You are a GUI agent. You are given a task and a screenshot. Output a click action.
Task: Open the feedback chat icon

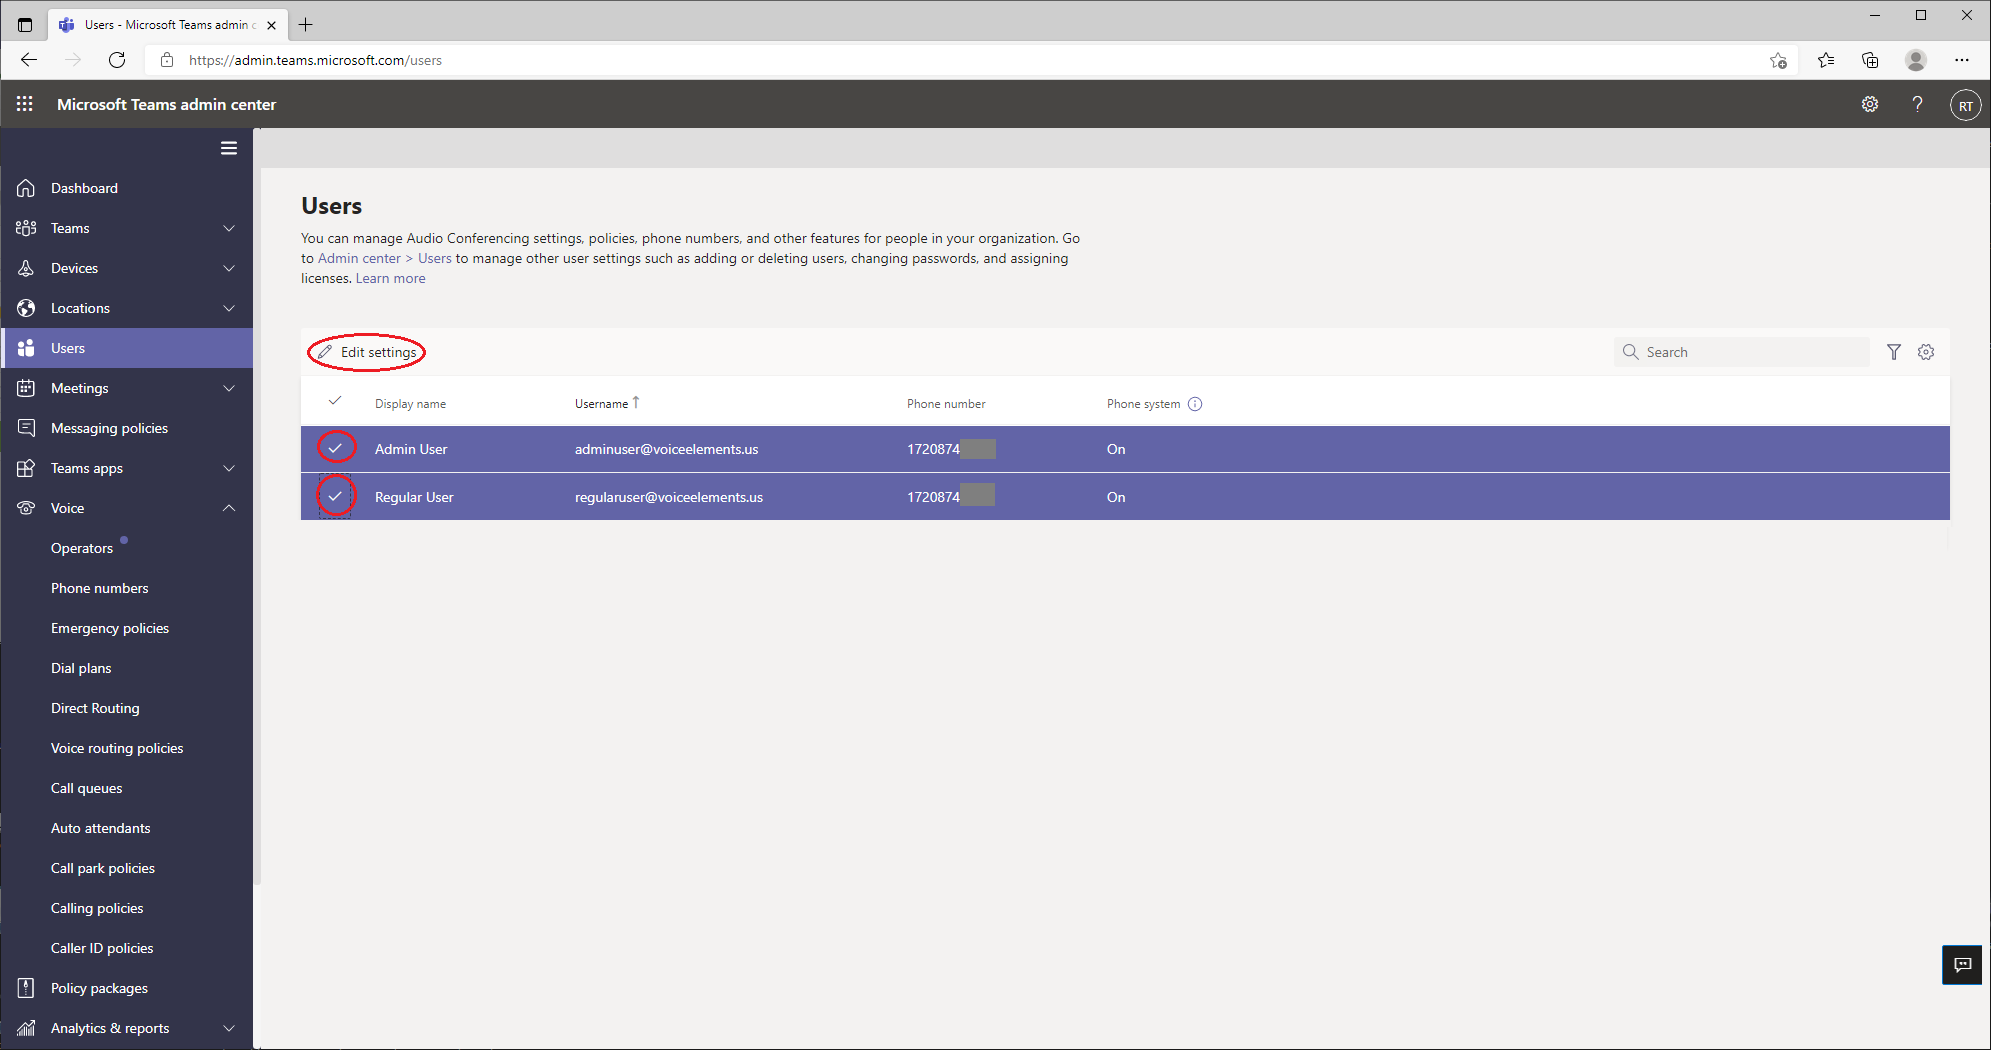[x=1962, y=964]
